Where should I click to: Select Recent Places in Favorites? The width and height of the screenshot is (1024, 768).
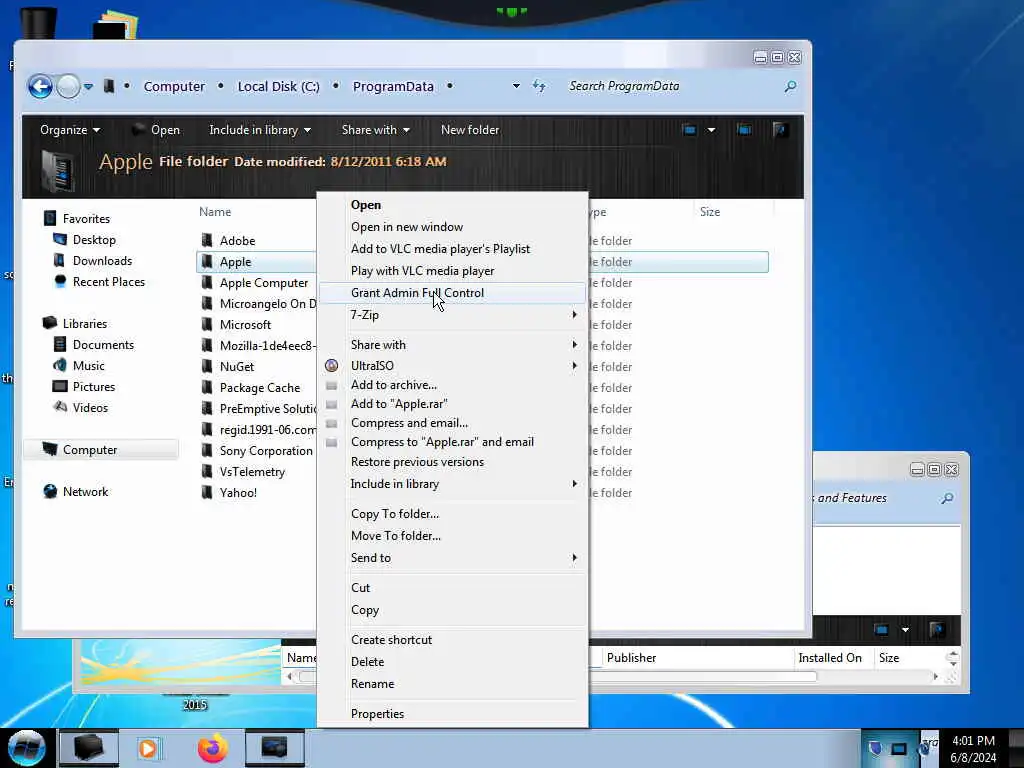tap(108, 281)
